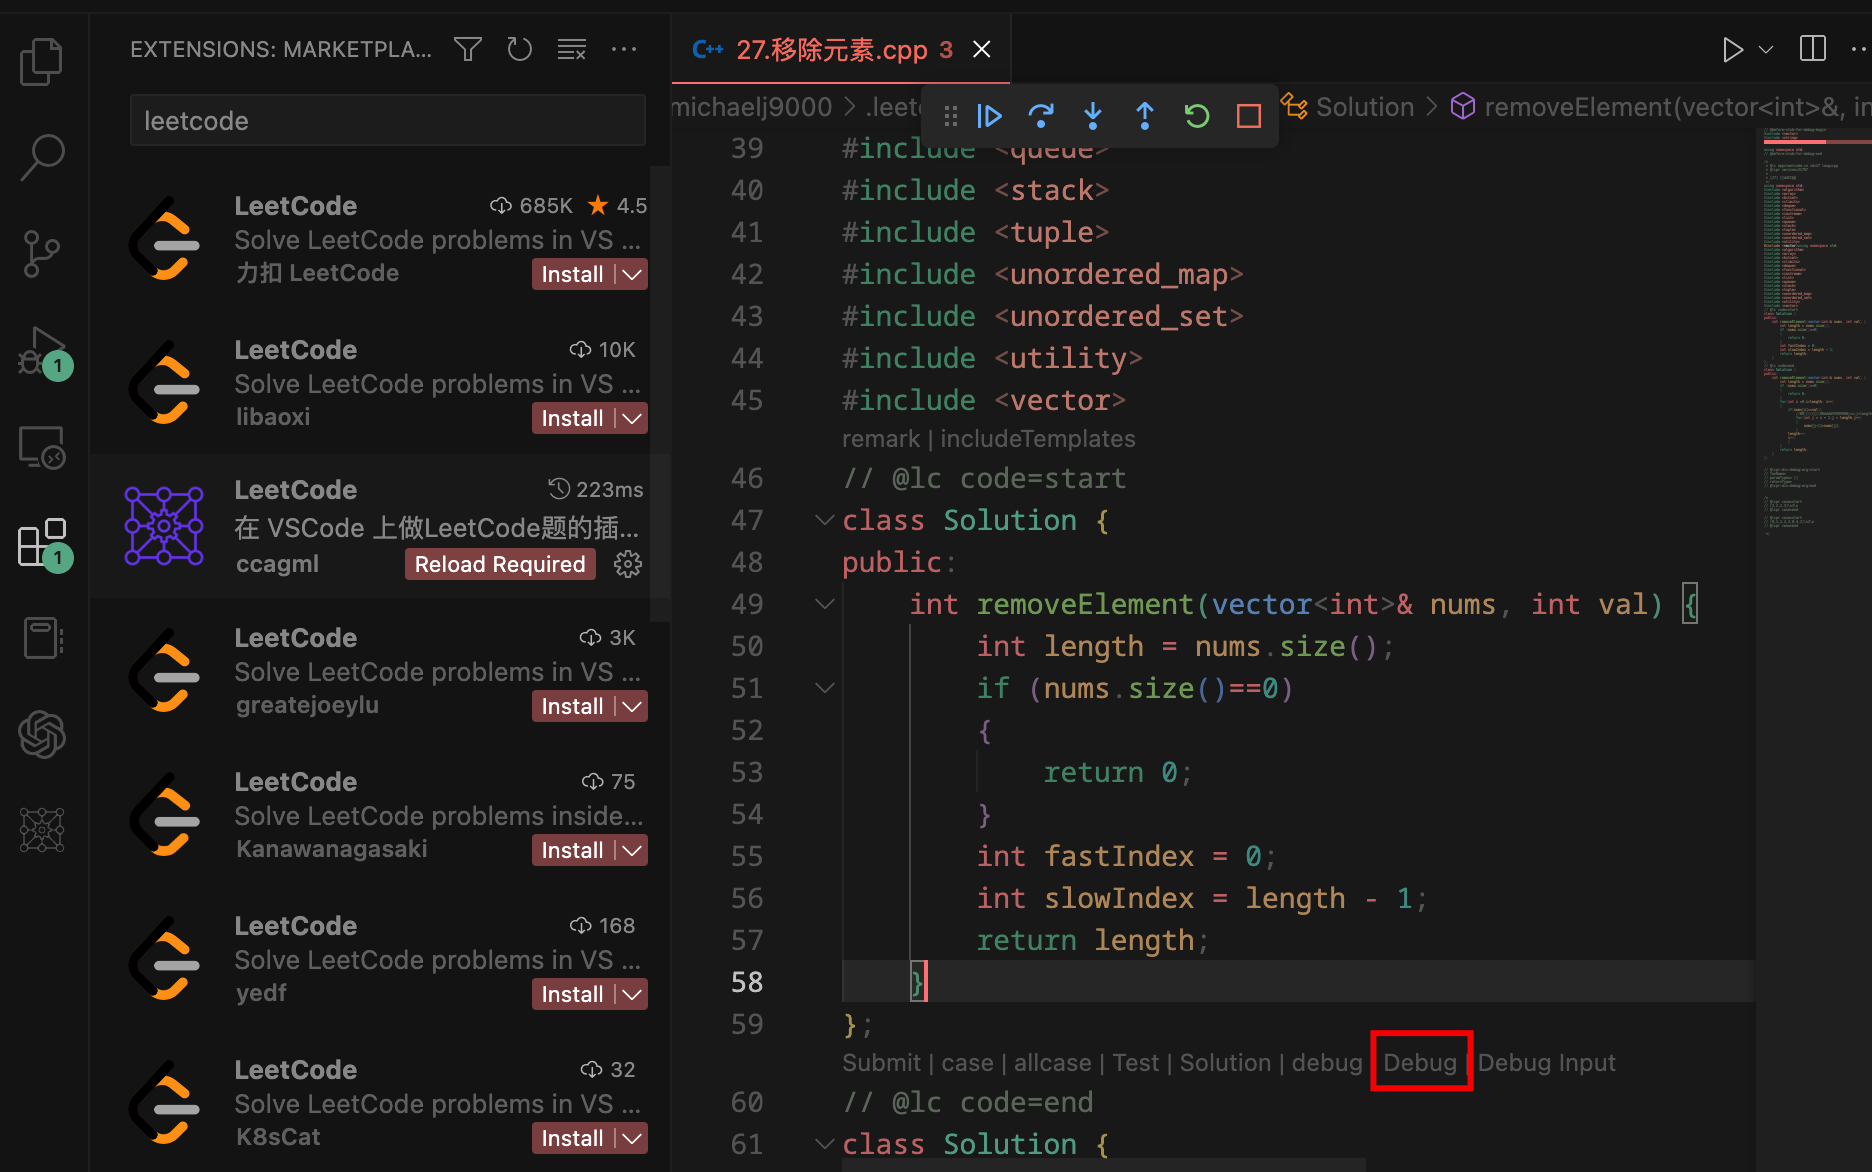The image size is (1872, 1172).
Task: Open the ChatGPT view in activity bar
Action: click(x=42, y=734)
